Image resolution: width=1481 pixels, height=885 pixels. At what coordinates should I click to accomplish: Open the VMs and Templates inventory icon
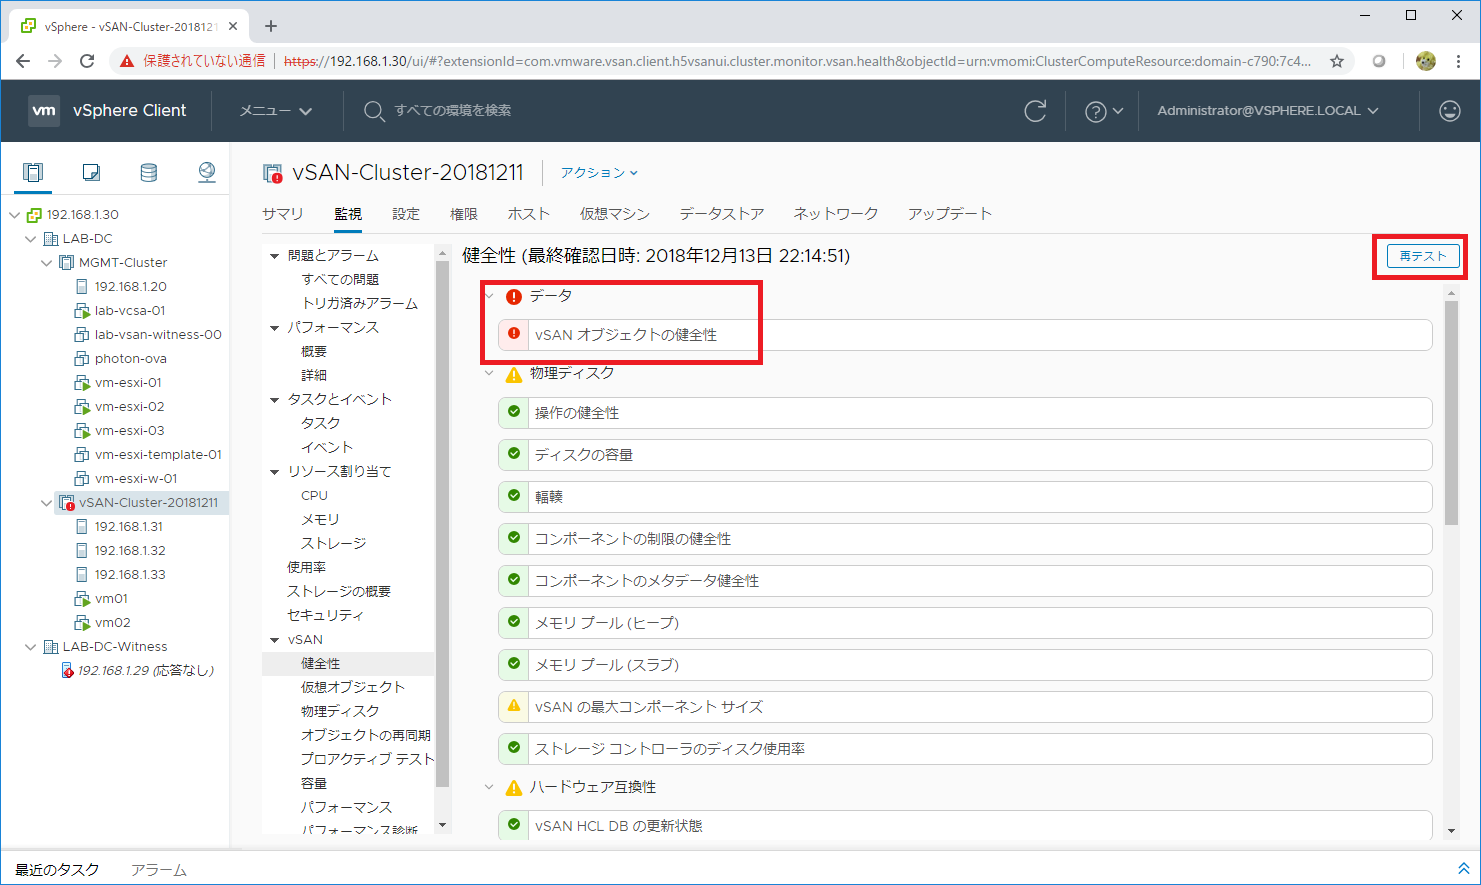tap(91, 172)
